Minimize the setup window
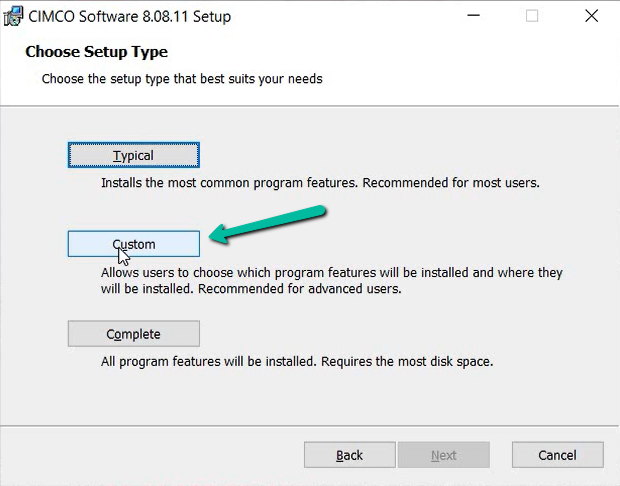The height and width of the screenshot is (486, 620). [473, 16]
